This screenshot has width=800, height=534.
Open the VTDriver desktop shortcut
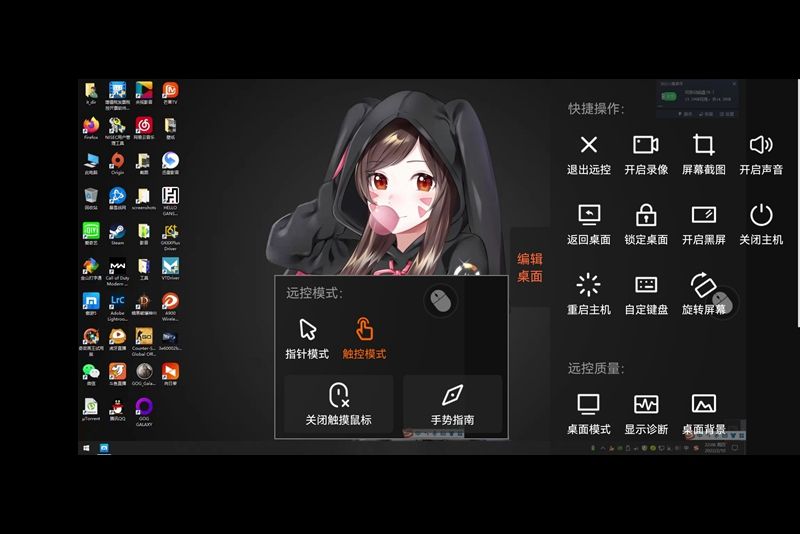pyautogui.click(x=170, y=269)
